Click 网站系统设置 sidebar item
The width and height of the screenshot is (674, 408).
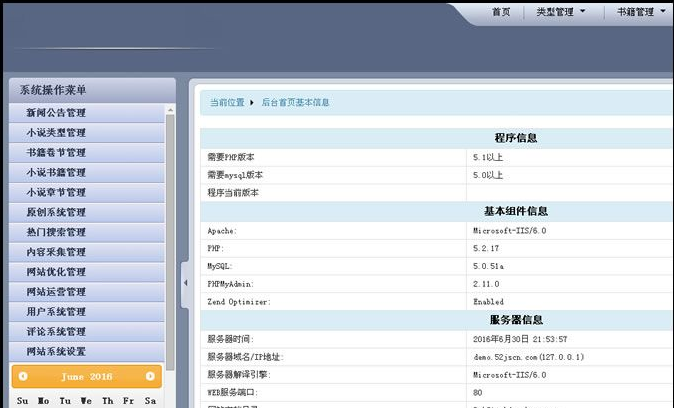(x=56, y=351)
